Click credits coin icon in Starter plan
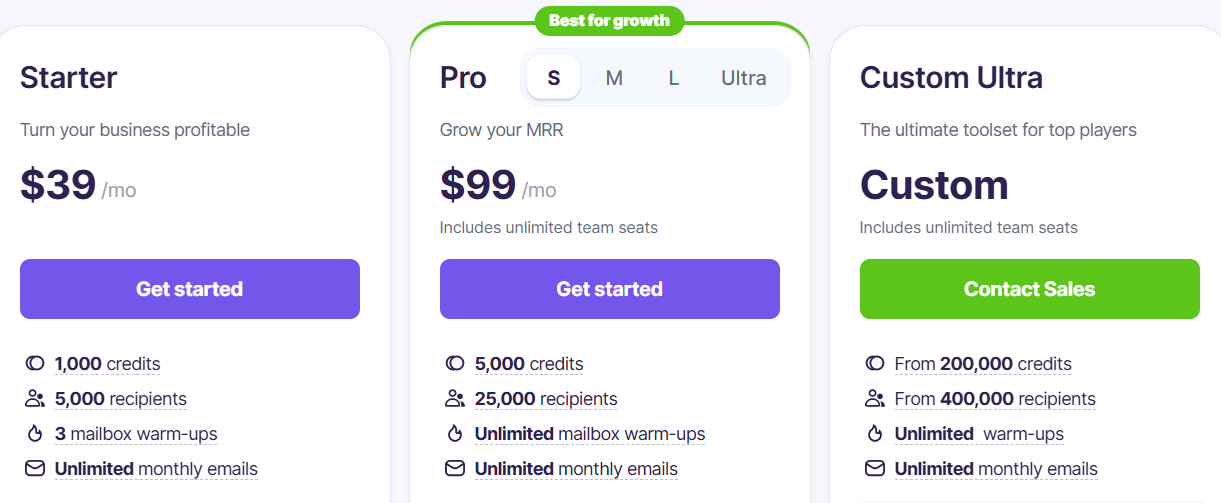Viewport: 1221px width, 503px height. tap(35, 364)
